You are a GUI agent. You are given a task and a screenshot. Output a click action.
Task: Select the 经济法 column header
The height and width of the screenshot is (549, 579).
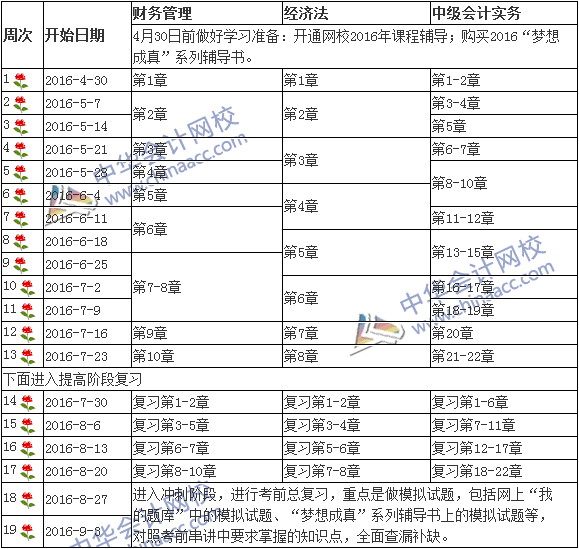[356, 14]
